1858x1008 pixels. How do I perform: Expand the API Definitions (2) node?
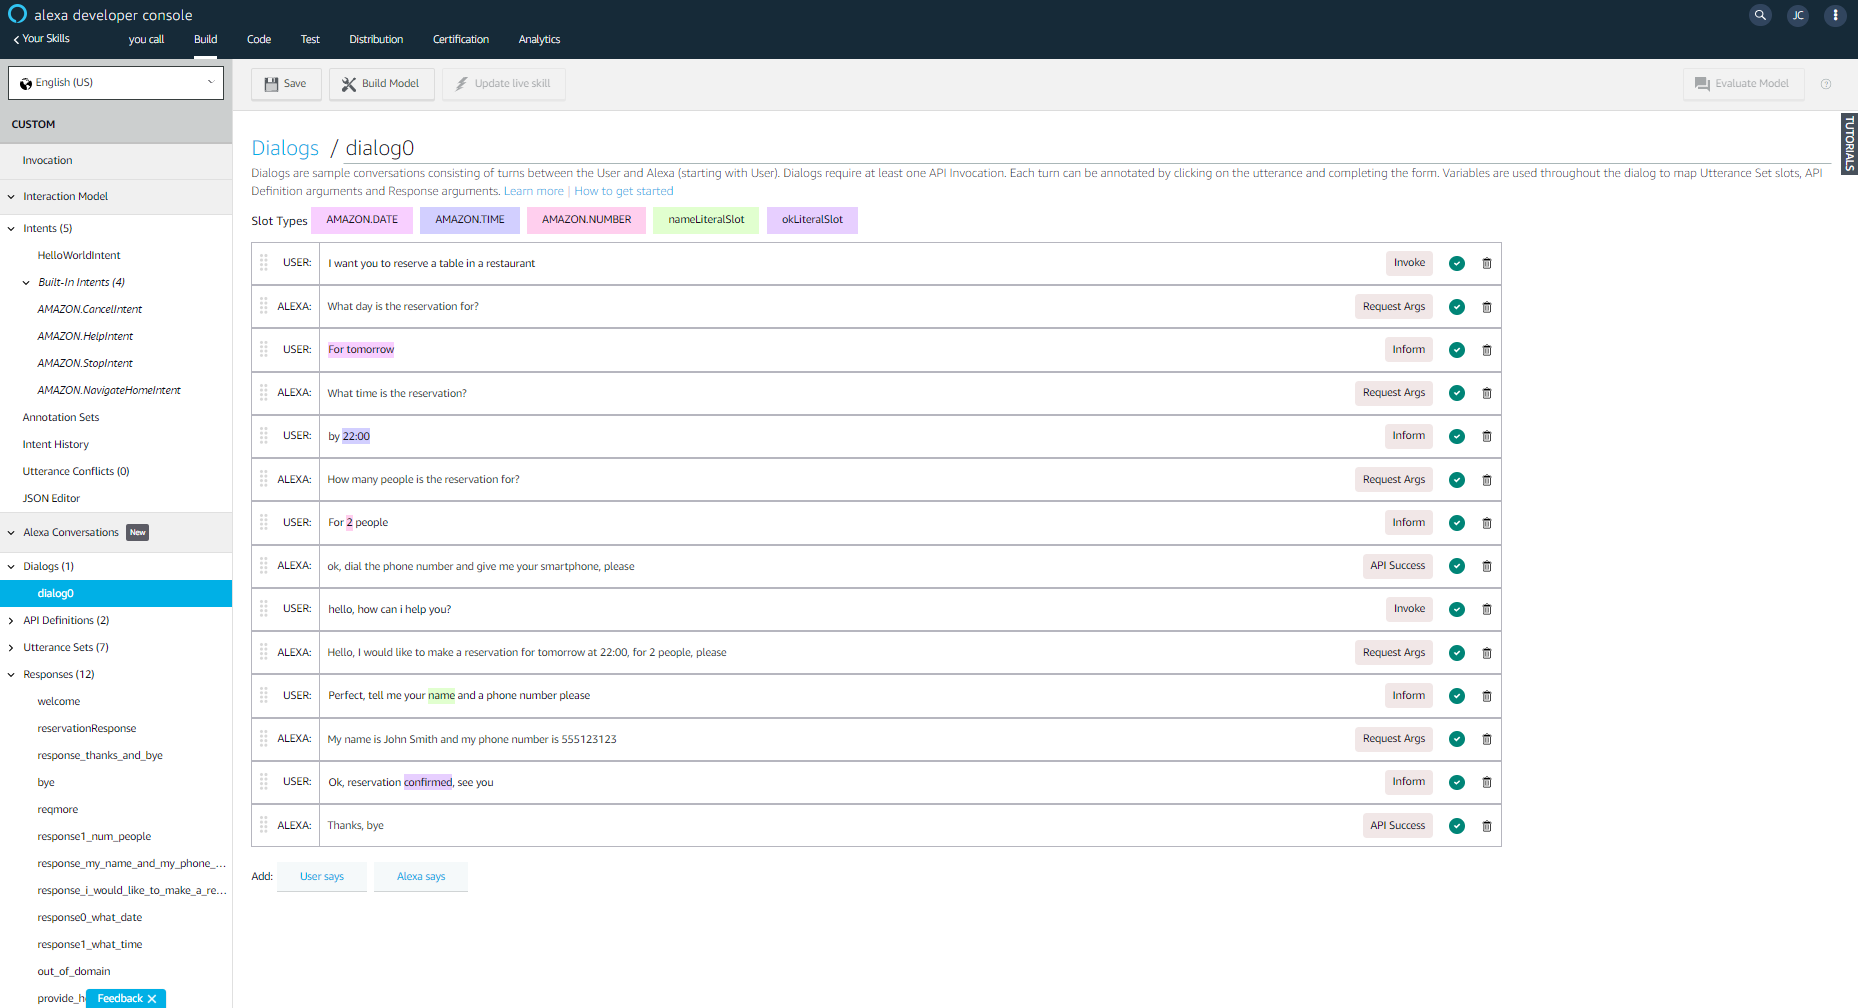(11, 621)
